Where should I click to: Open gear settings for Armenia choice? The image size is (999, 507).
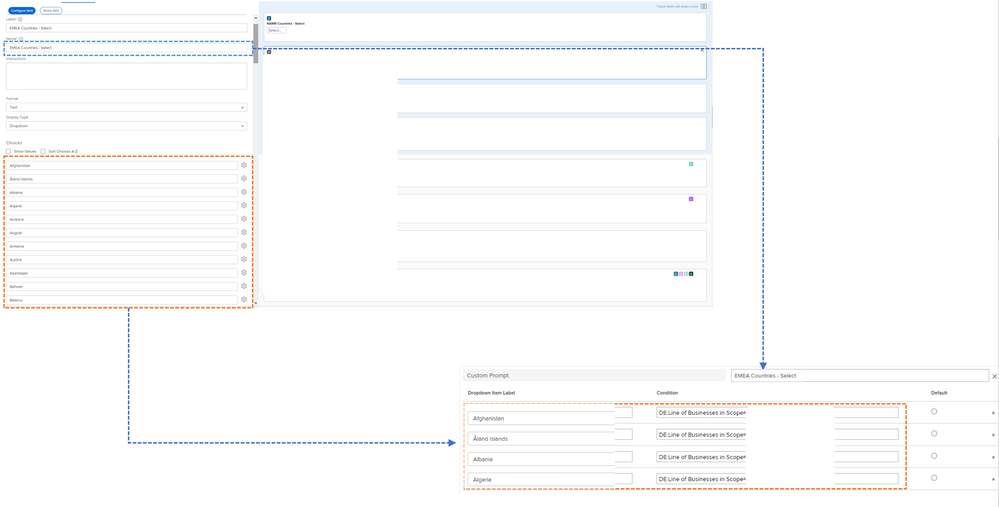244,246
